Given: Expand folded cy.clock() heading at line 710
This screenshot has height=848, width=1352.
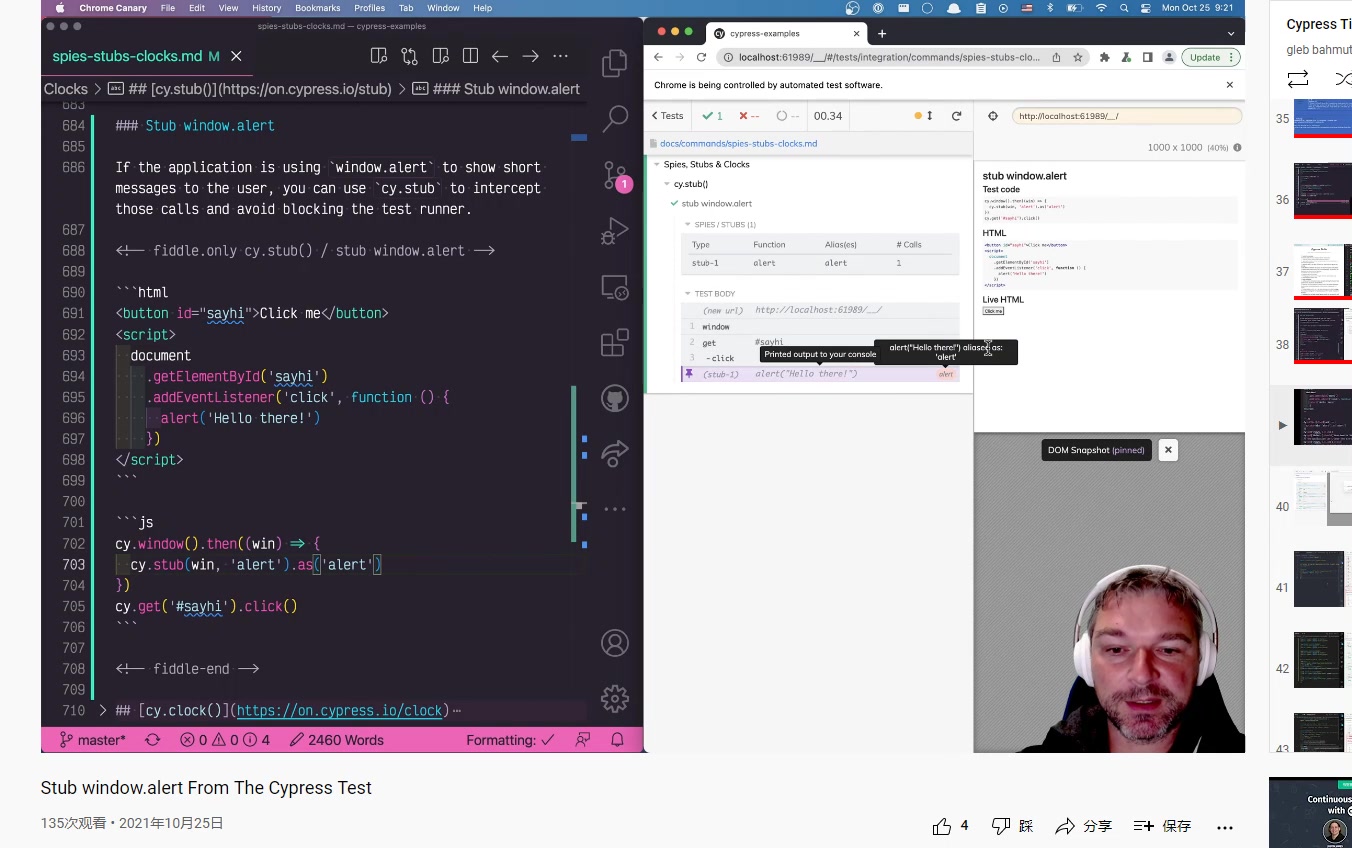Looking at the screenshot, I should click(102, 710).
